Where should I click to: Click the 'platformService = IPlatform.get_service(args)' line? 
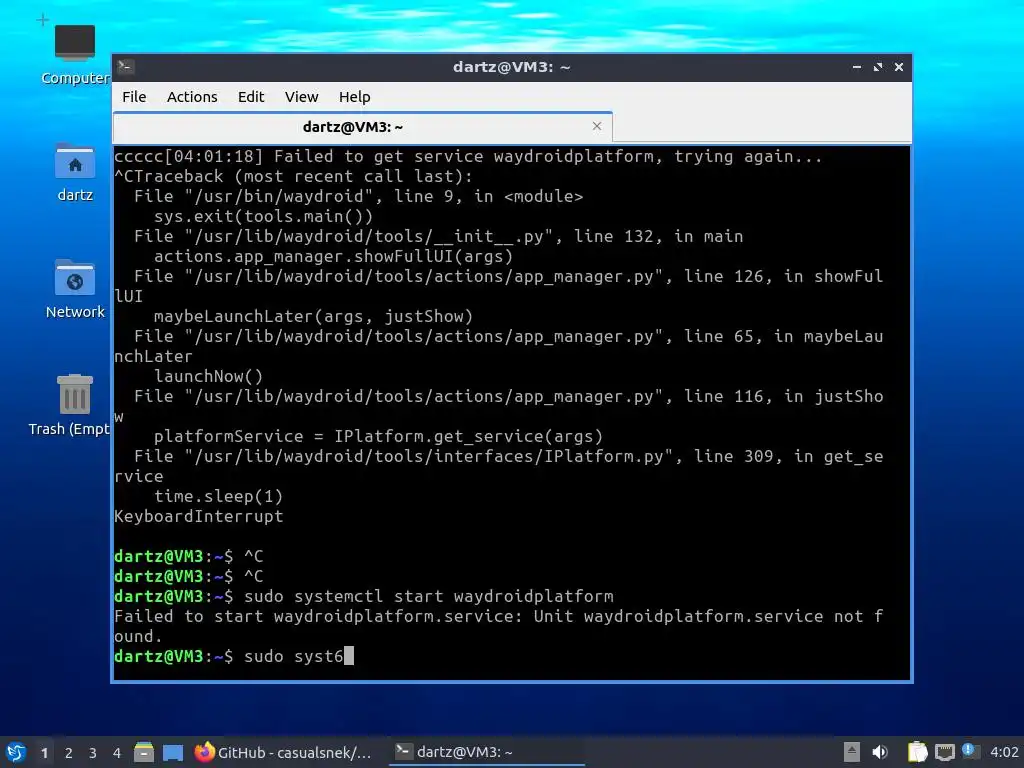click(378, 436)
